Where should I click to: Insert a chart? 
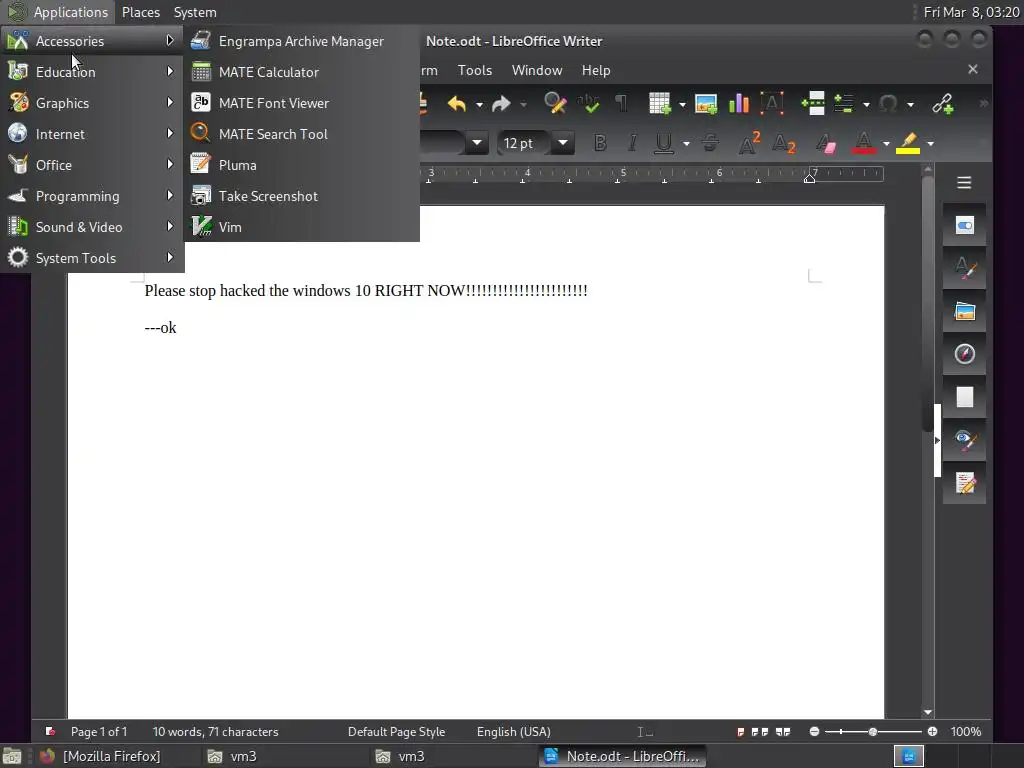click(x=739, y=103)
